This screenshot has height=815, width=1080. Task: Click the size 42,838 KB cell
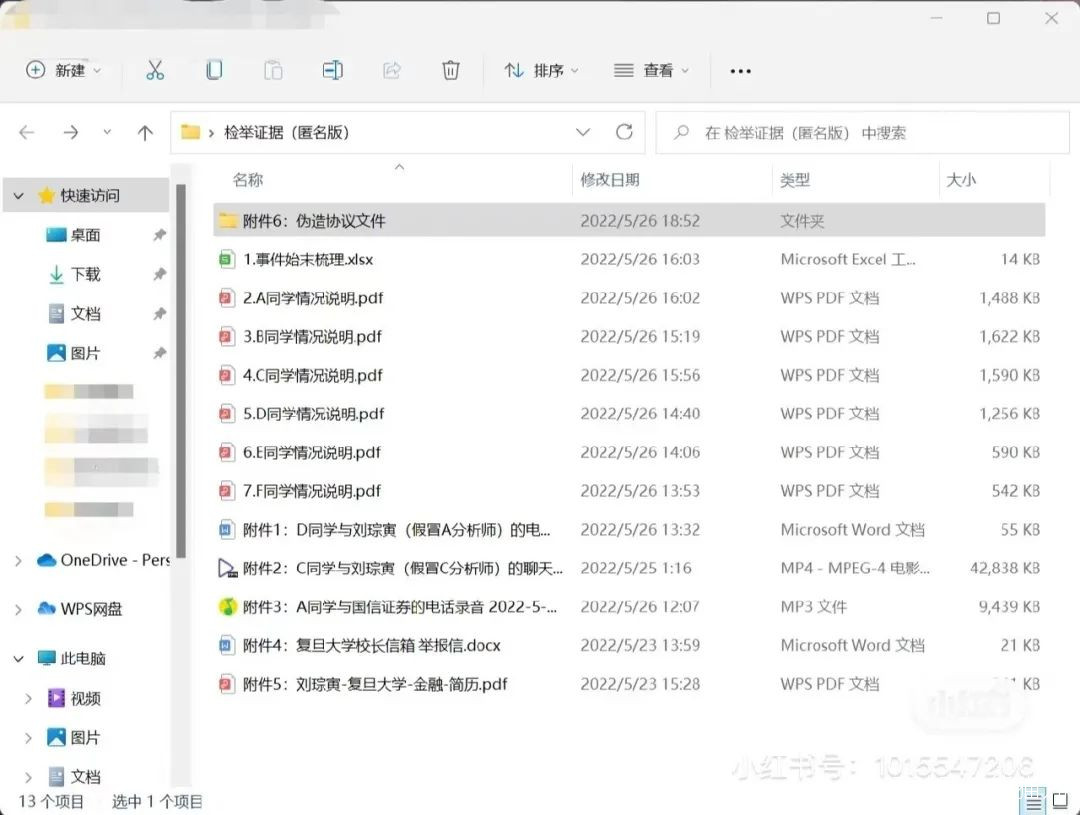[1005, 568]
